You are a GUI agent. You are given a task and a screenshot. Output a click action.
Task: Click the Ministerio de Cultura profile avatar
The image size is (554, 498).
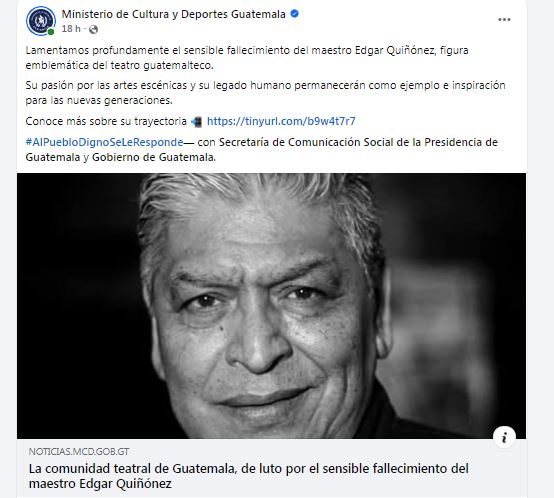point(41,20)
